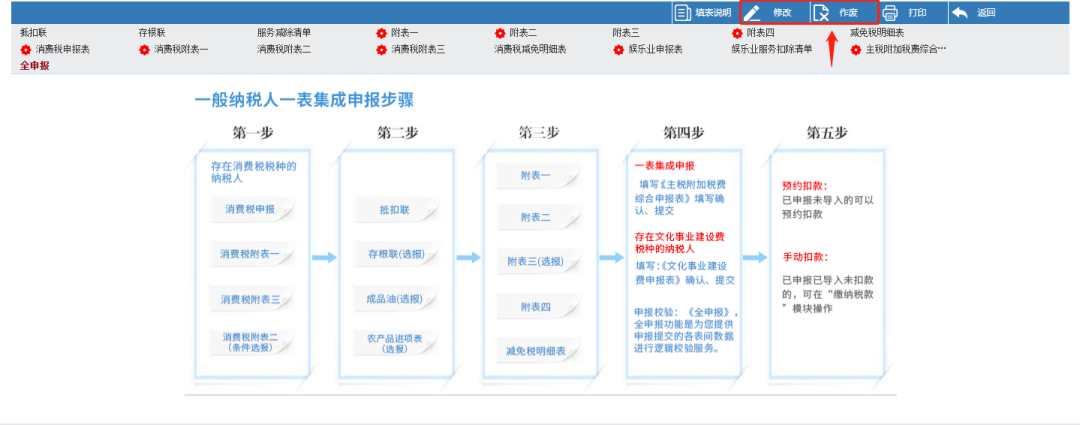Screen dimensions: 1080x425
Task: Click the red 一表集成申报 text
Action: click(665, 166)
